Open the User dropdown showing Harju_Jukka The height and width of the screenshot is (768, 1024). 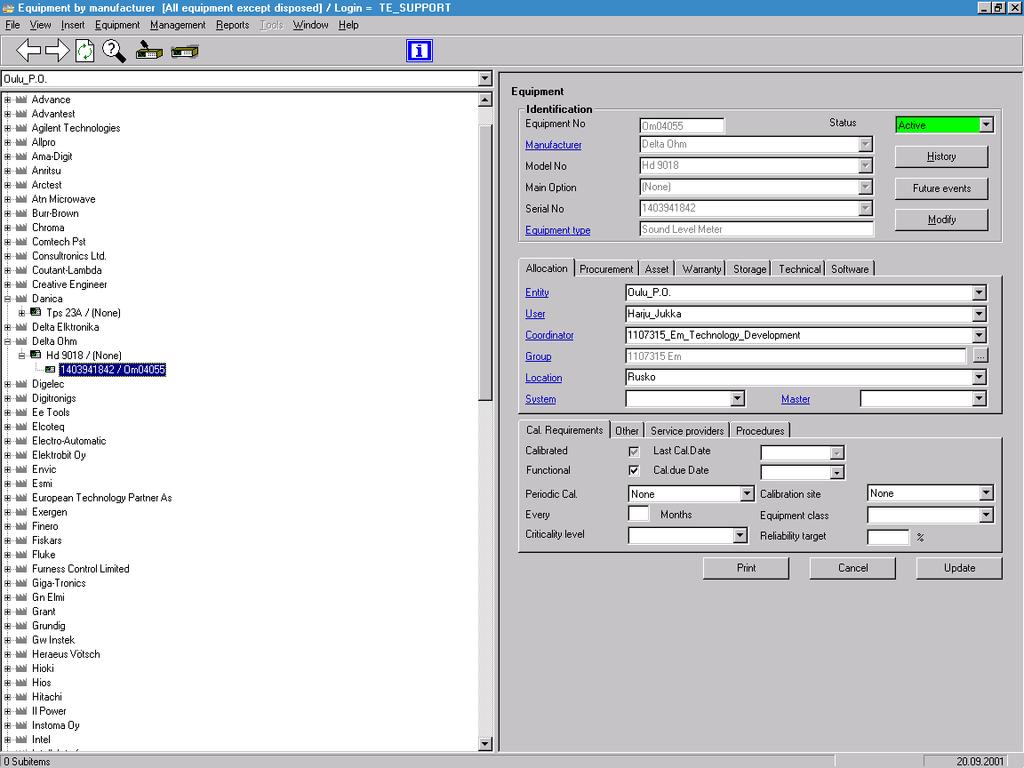click(x=979, y=314)
